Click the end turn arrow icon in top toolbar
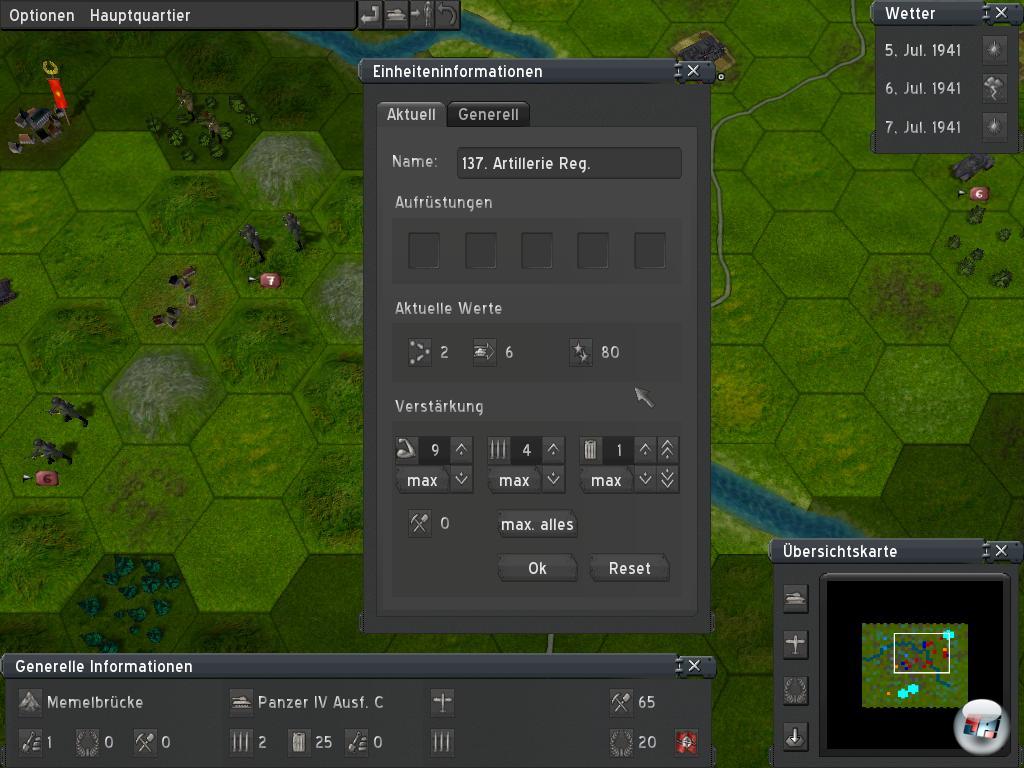Viewport: 1024px width, 768px height. click(x=371, y=15)
